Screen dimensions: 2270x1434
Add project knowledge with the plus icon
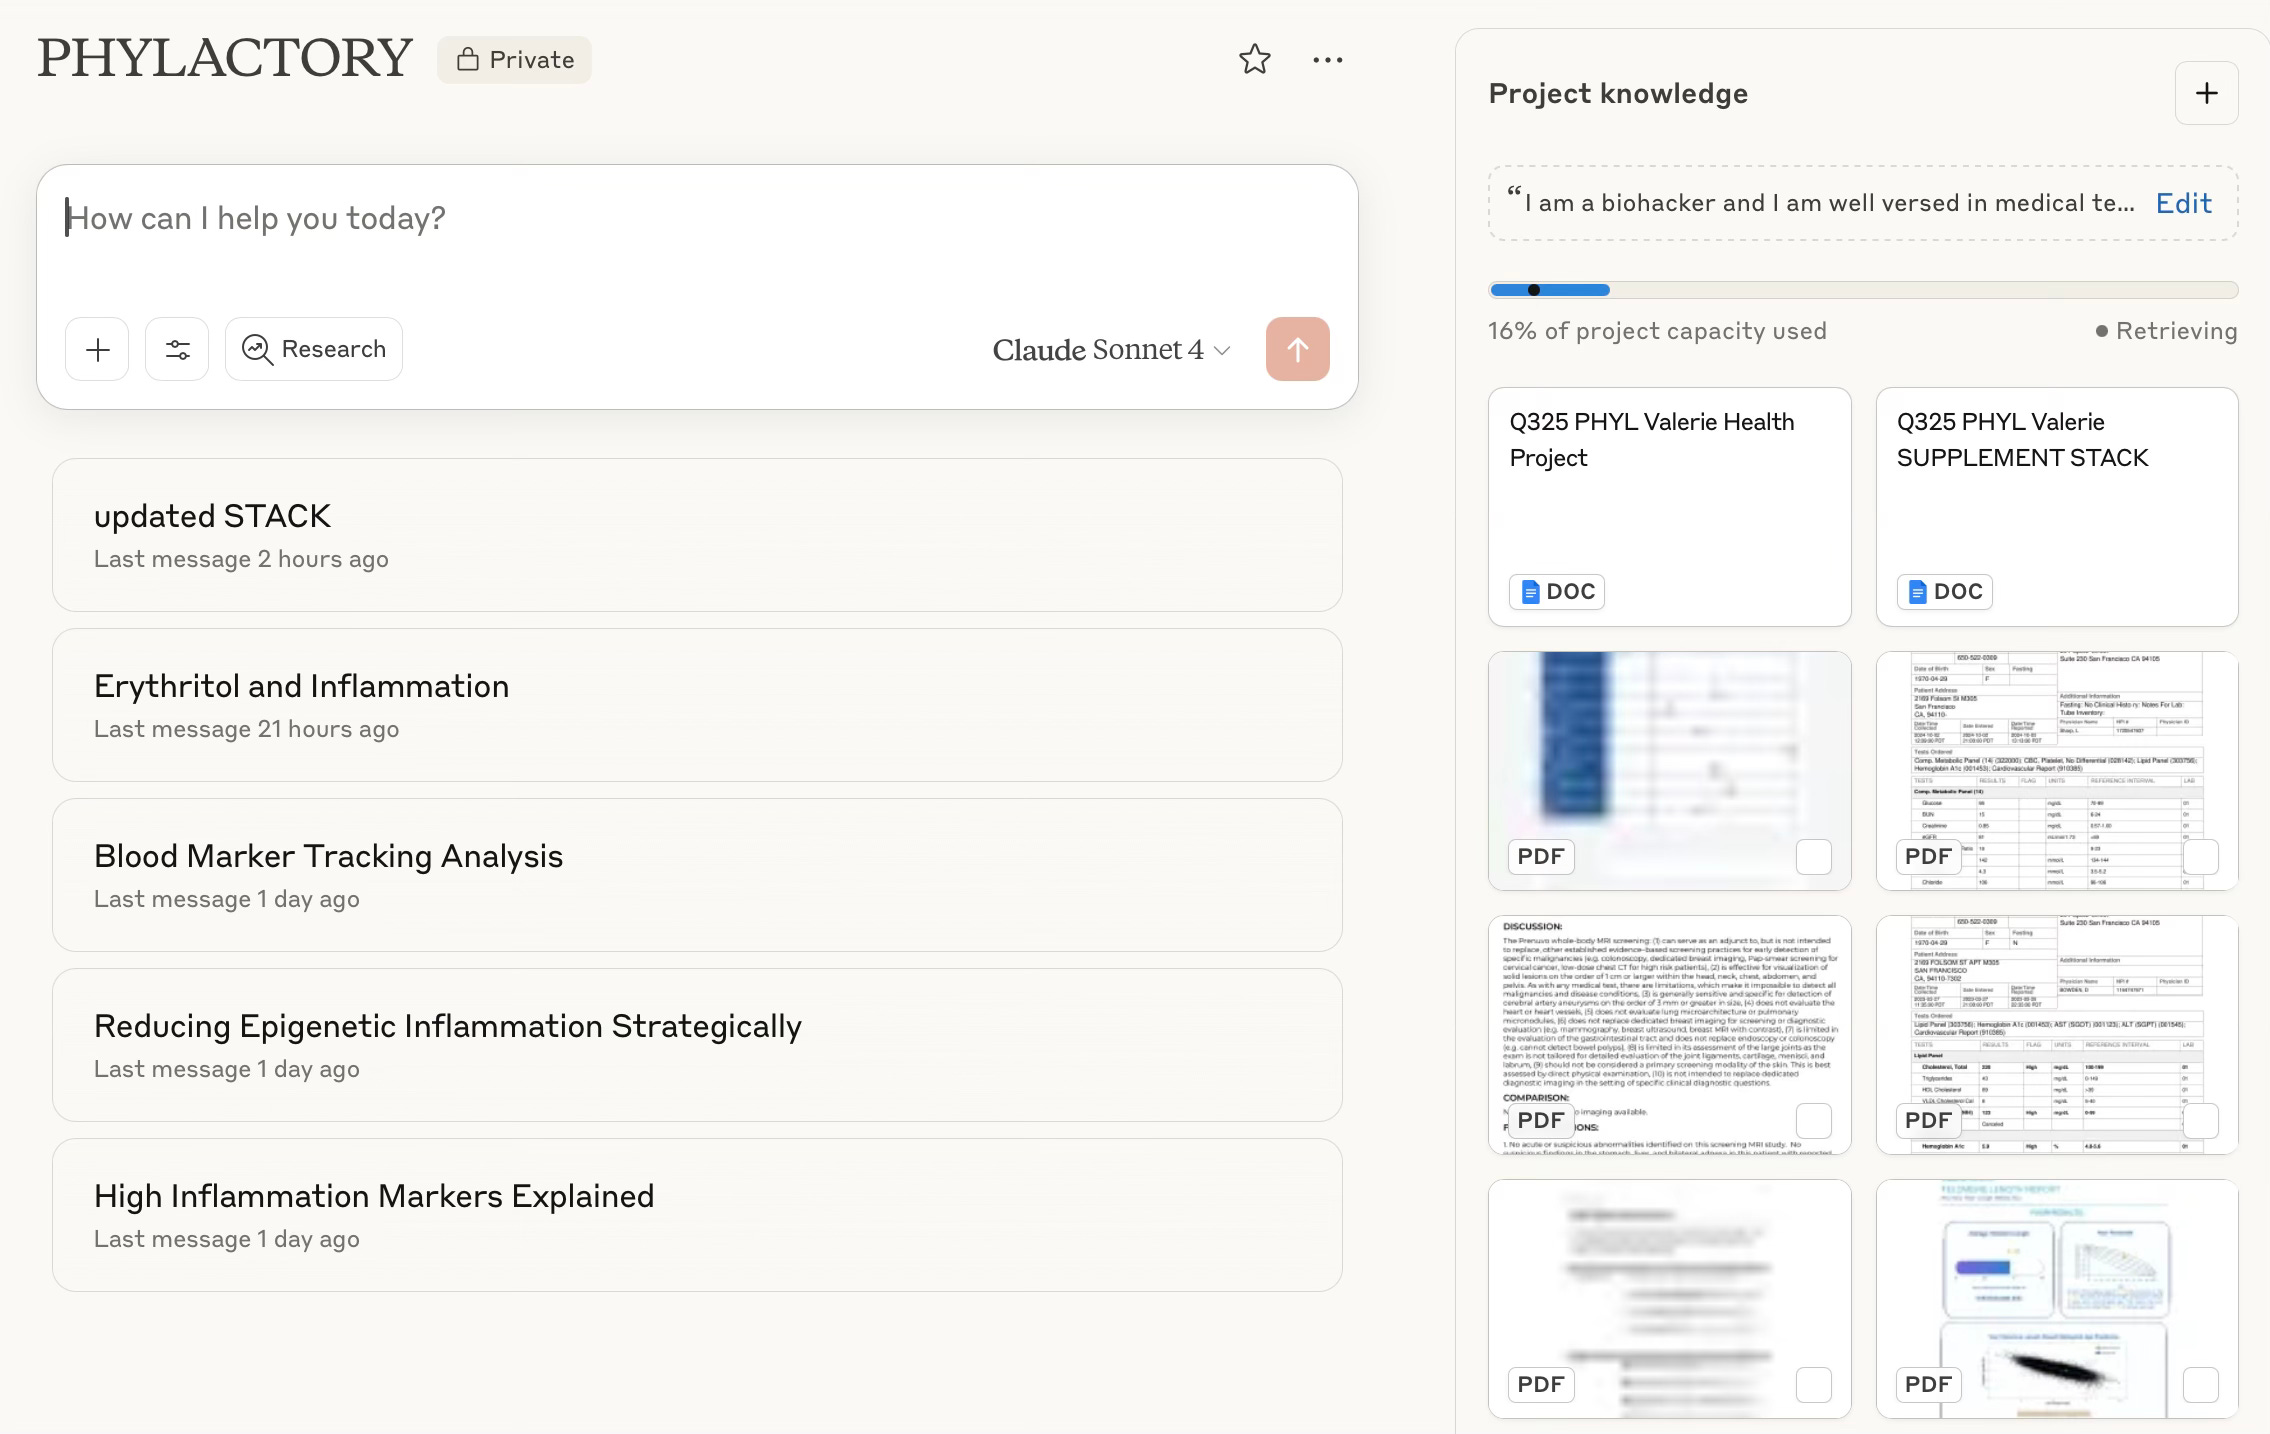(2206, 93)
